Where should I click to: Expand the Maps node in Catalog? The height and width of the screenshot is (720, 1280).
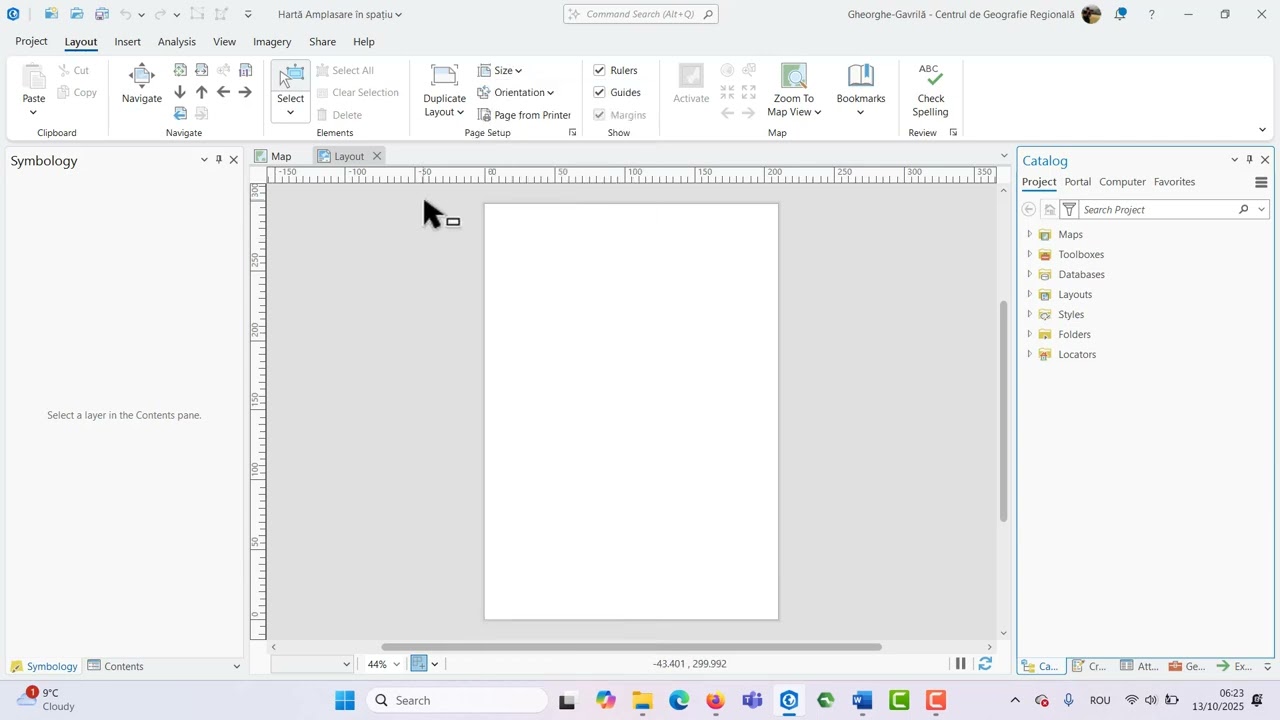pos(1029,234)
